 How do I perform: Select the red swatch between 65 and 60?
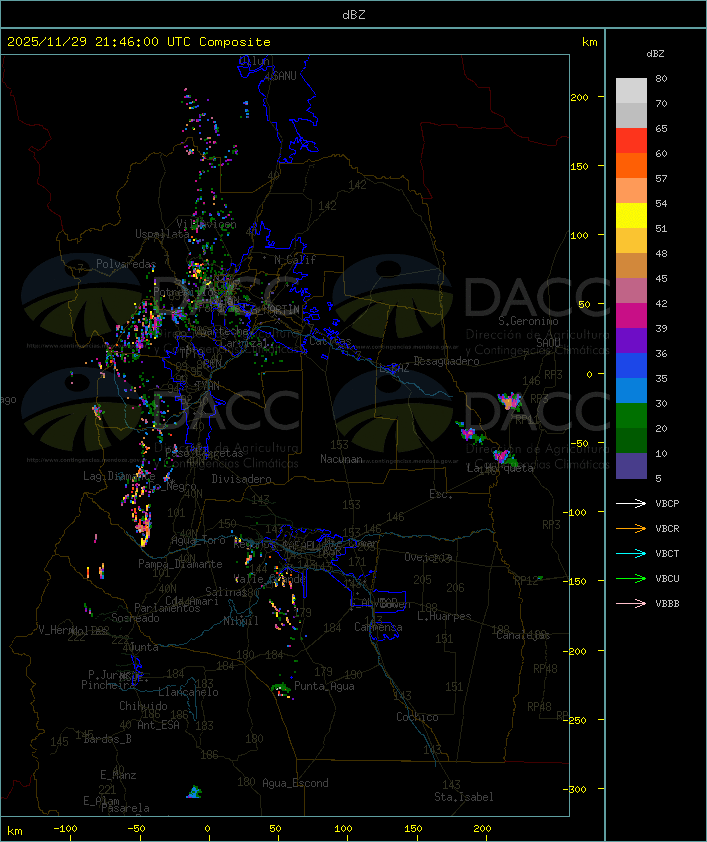pyautogui.click(x=631, y=141)
